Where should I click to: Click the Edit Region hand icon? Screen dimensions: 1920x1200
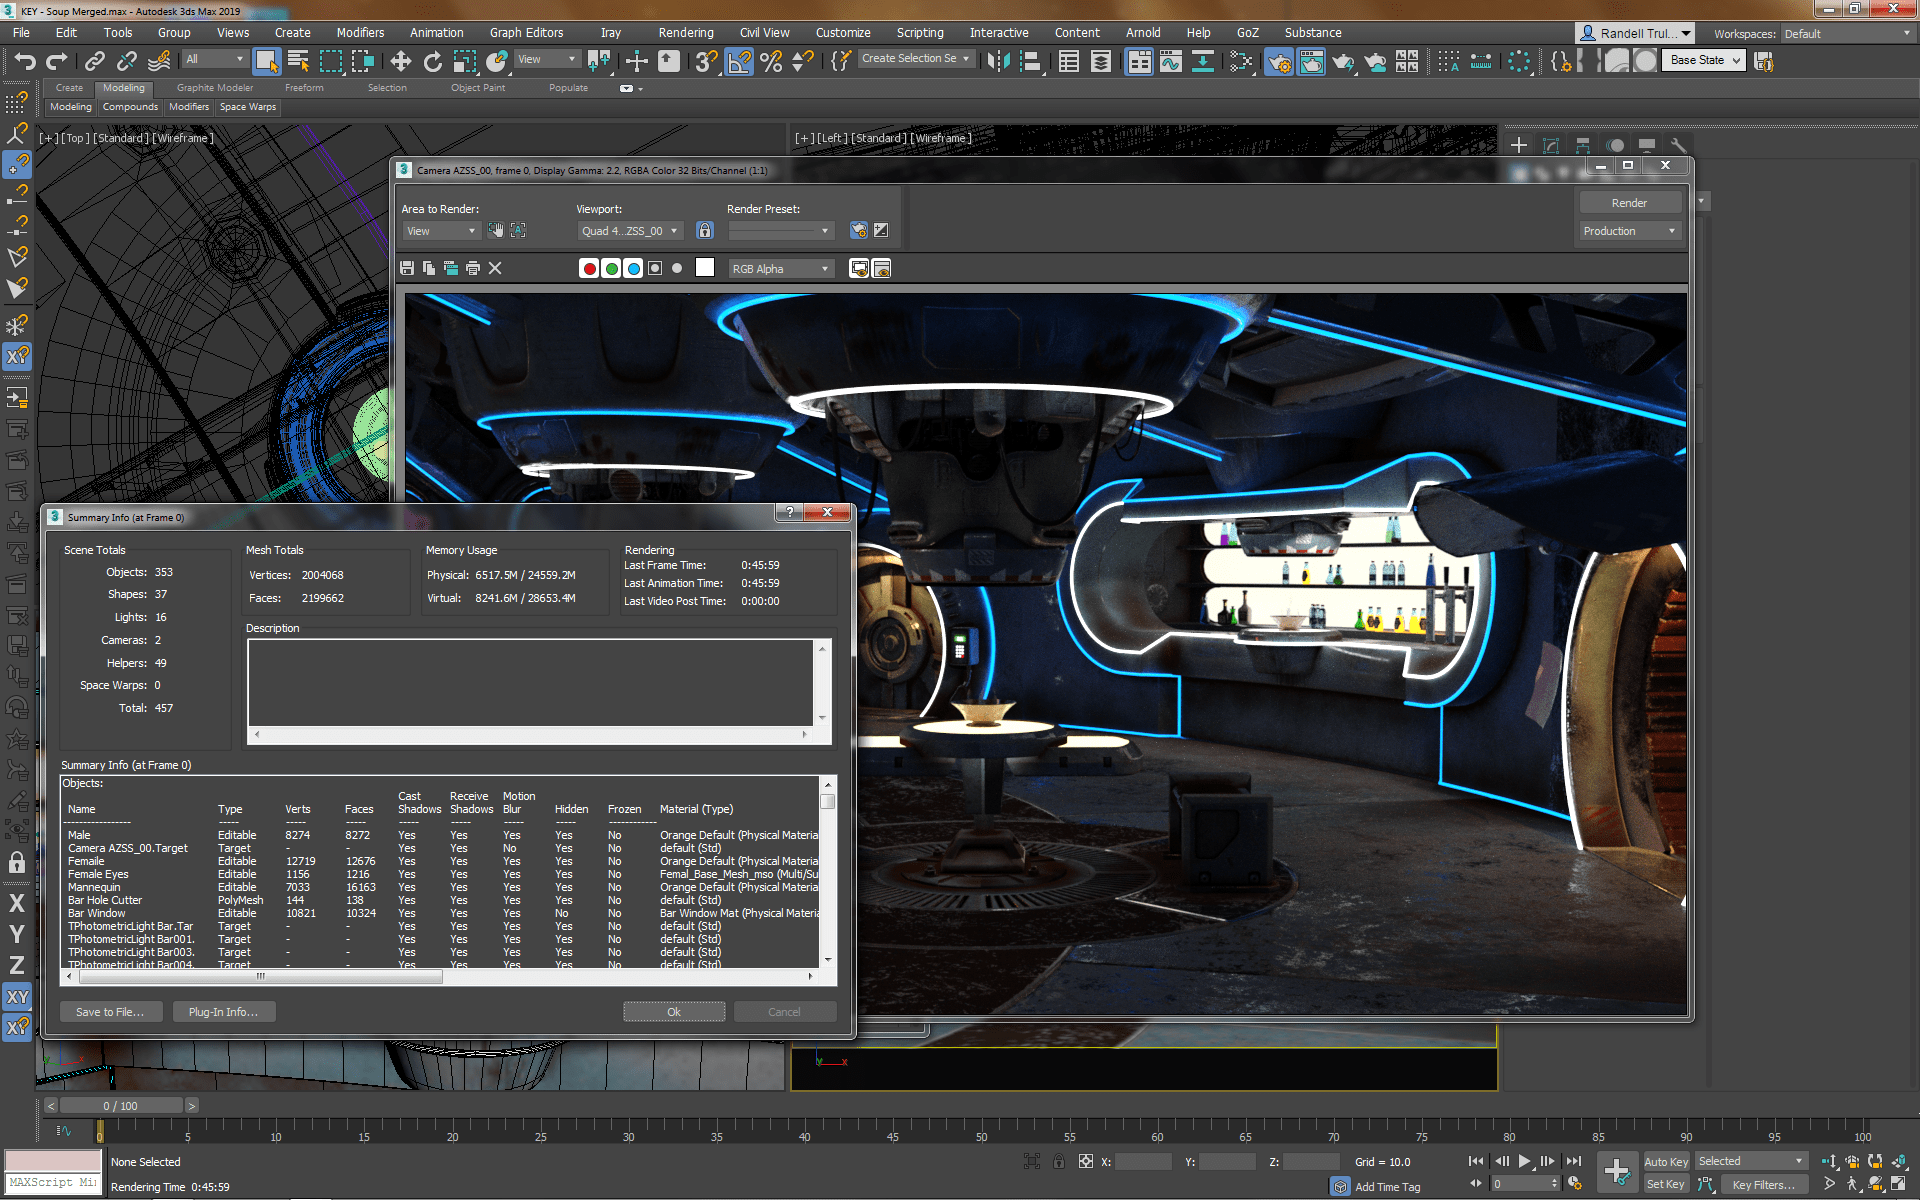tap(496, 231)
